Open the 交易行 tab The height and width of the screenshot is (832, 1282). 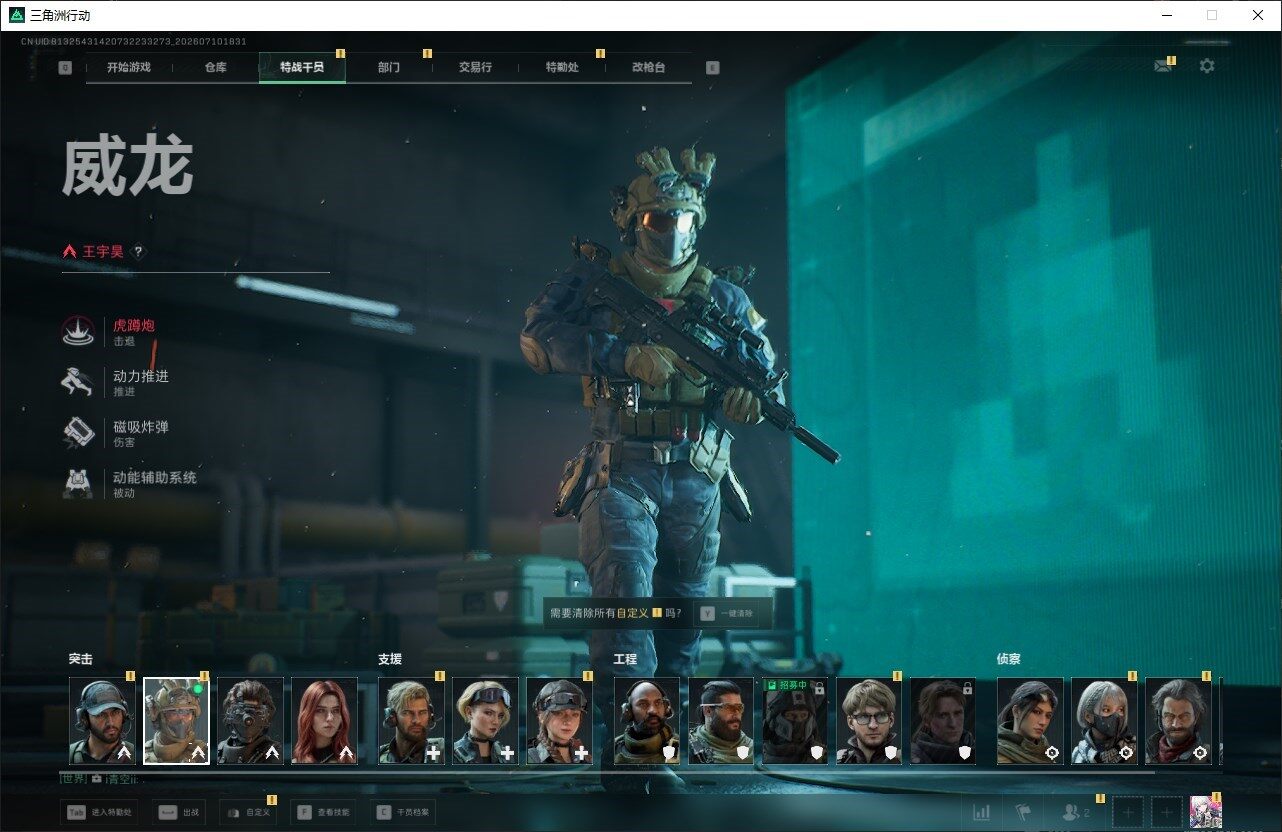point(475,67)
